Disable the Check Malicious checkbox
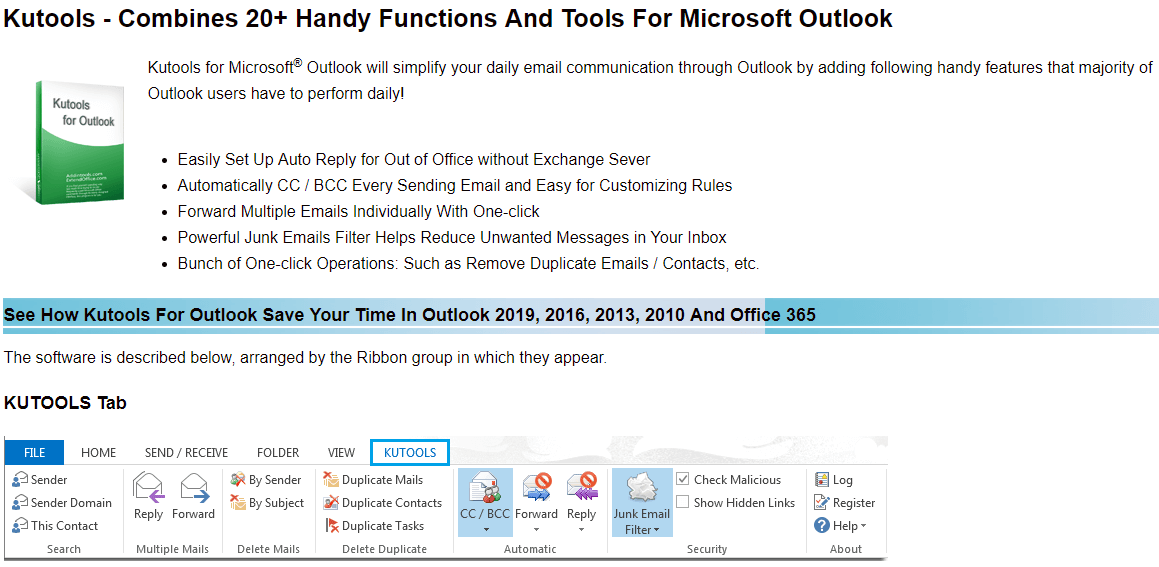Viewport: 1159px width, 567px height. pyautogui.click(x=683, y=480)
